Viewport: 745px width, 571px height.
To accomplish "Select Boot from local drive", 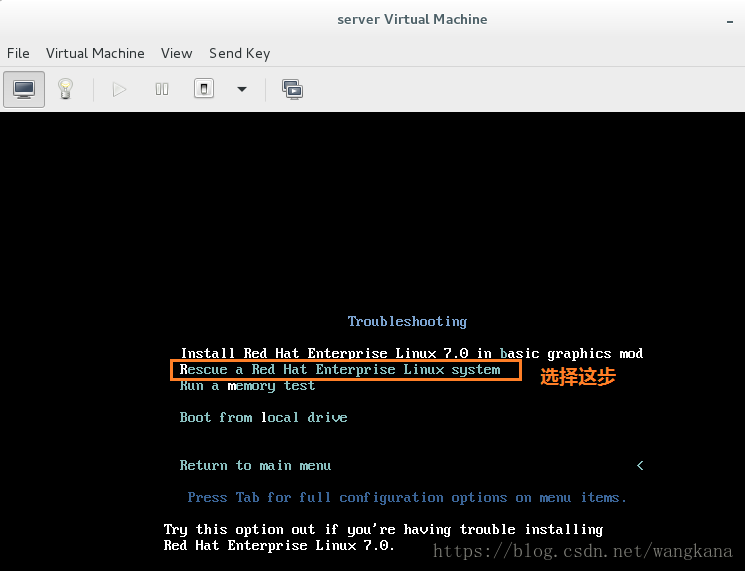I will pos(263,418).
